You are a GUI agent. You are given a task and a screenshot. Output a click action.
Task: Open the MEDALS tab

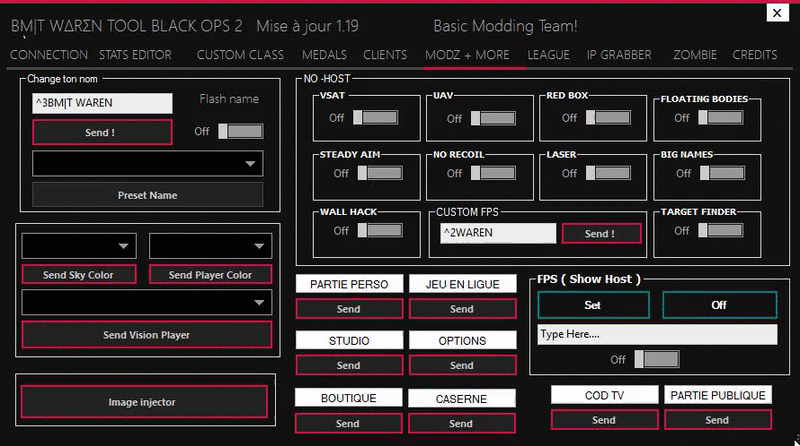pos(324,55)
